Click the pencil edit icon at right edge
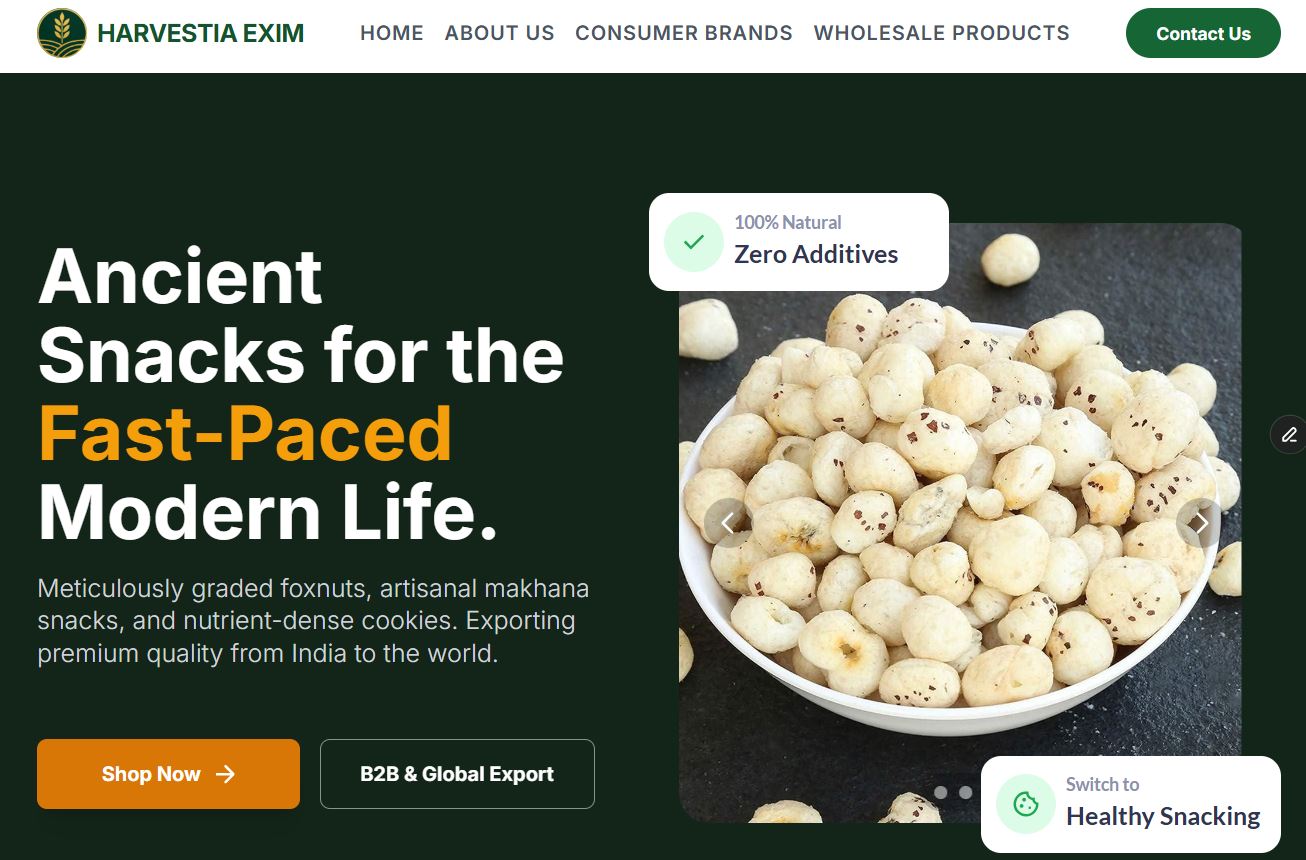1306x860 pixels. click(1289, 435)
